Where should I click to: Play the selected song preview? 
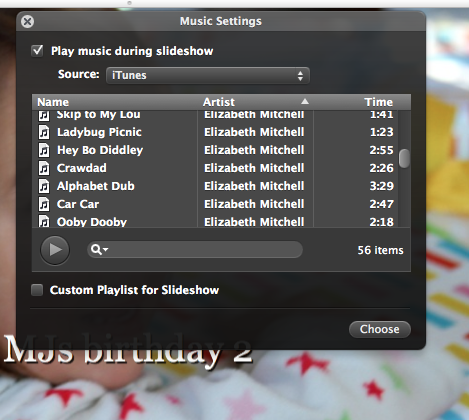point(55,250)
